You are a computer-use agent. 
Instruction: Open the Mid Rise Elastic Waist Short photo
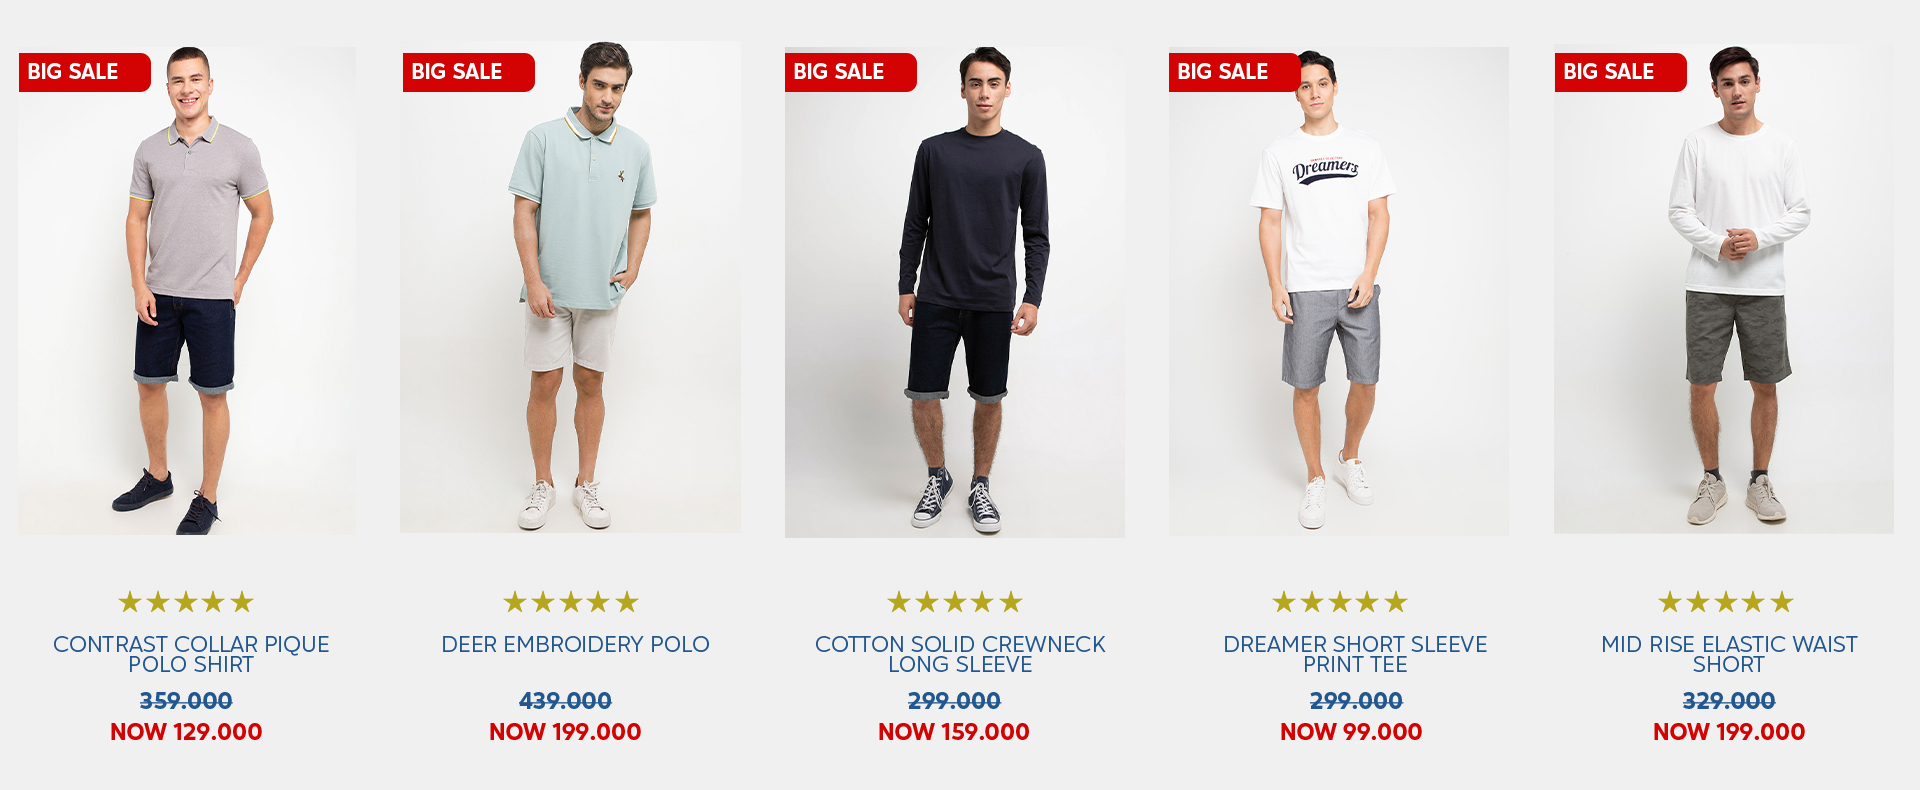tap(1724, 288)
